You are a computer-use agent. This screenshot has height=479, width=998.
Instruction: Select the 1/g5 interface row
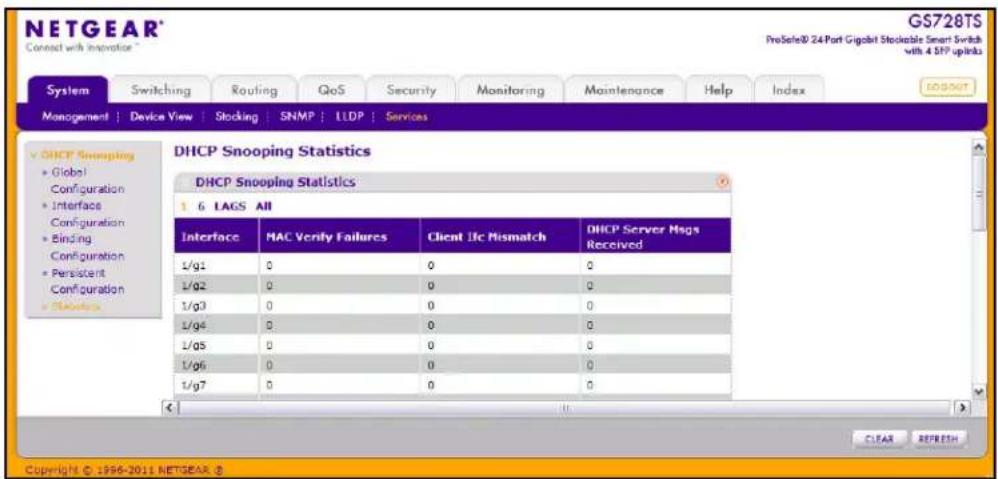(x=453, y=345)
